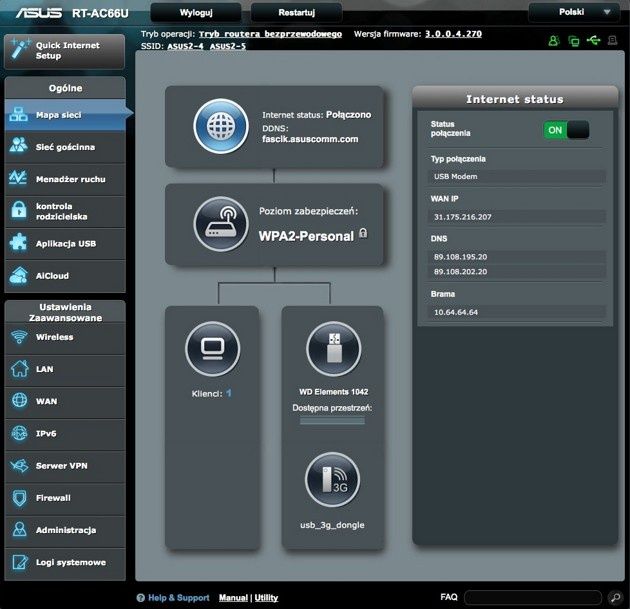Click the Quick Internet Setup wand icon
Image resolution: width=630 pixels, height=609 pixels.
tap(20, 49)
